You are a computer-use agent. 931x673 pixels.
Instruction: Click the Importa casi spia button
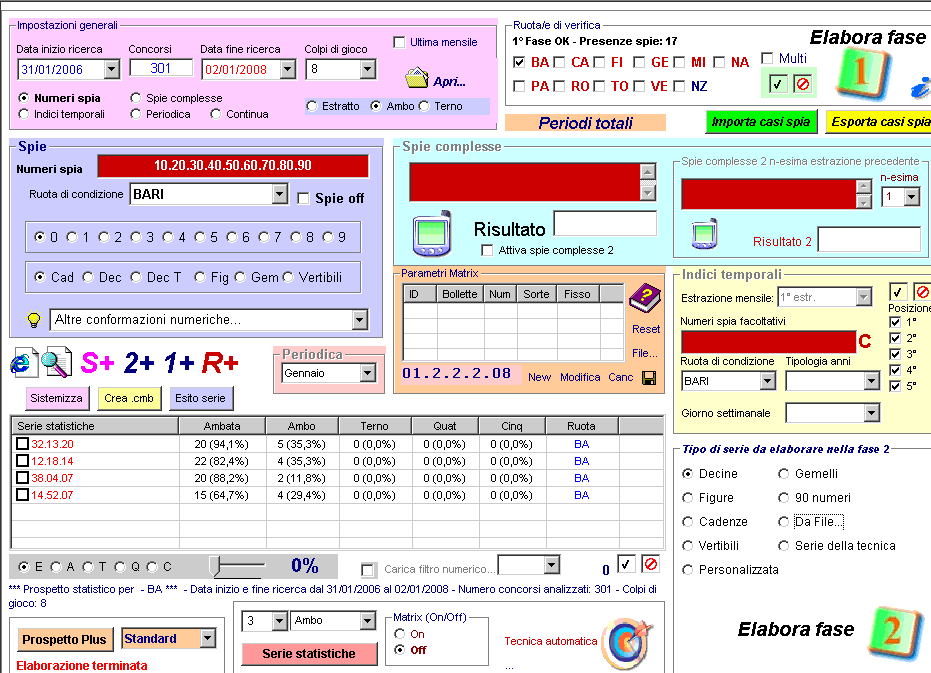click(761, 122)
